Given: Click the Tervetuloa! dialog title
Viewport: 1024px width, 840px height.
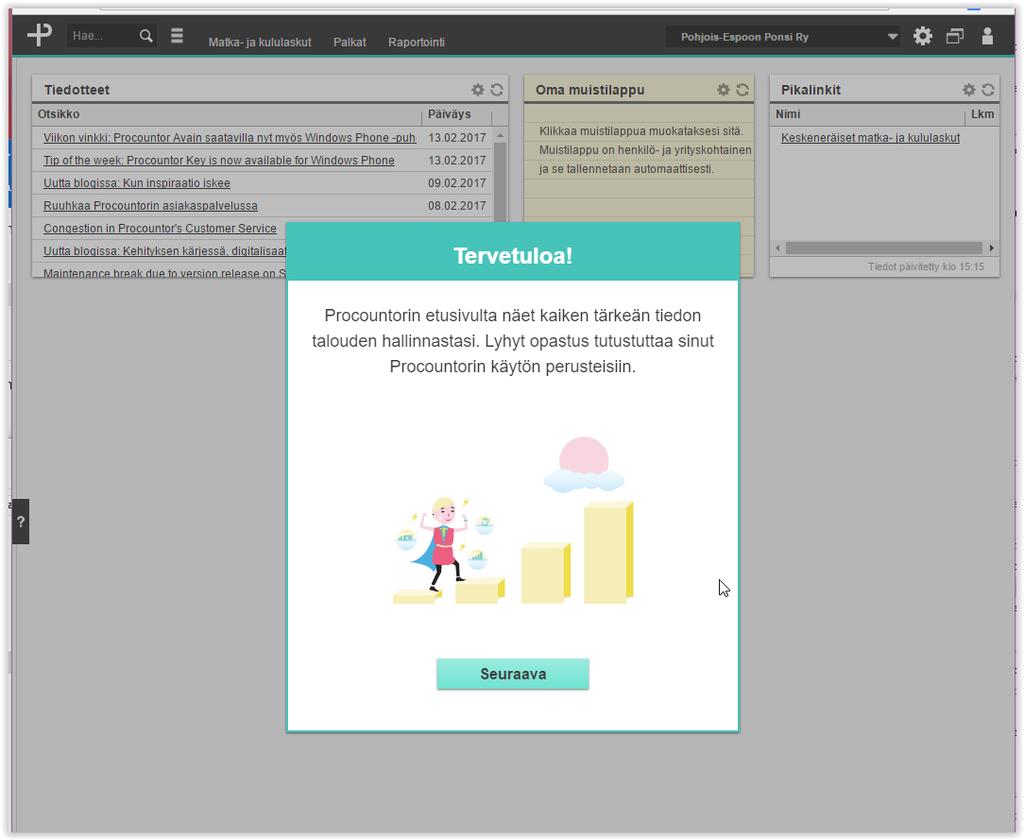Looking at the screenshot, I should [x=513, y=255].
